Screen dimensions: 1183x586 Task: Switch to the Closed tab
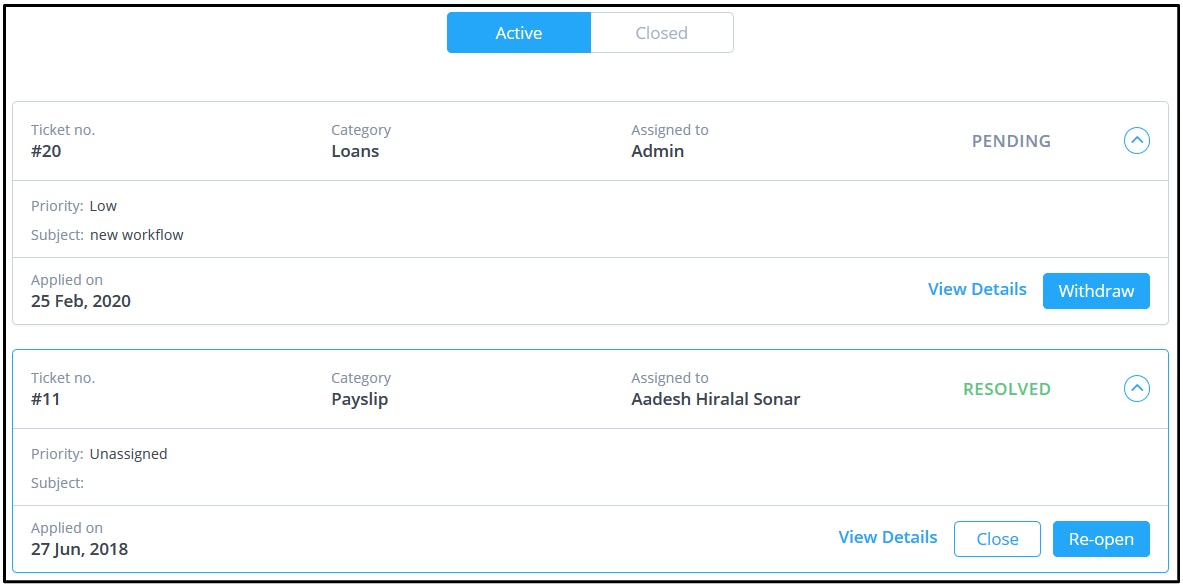point(661,32)
